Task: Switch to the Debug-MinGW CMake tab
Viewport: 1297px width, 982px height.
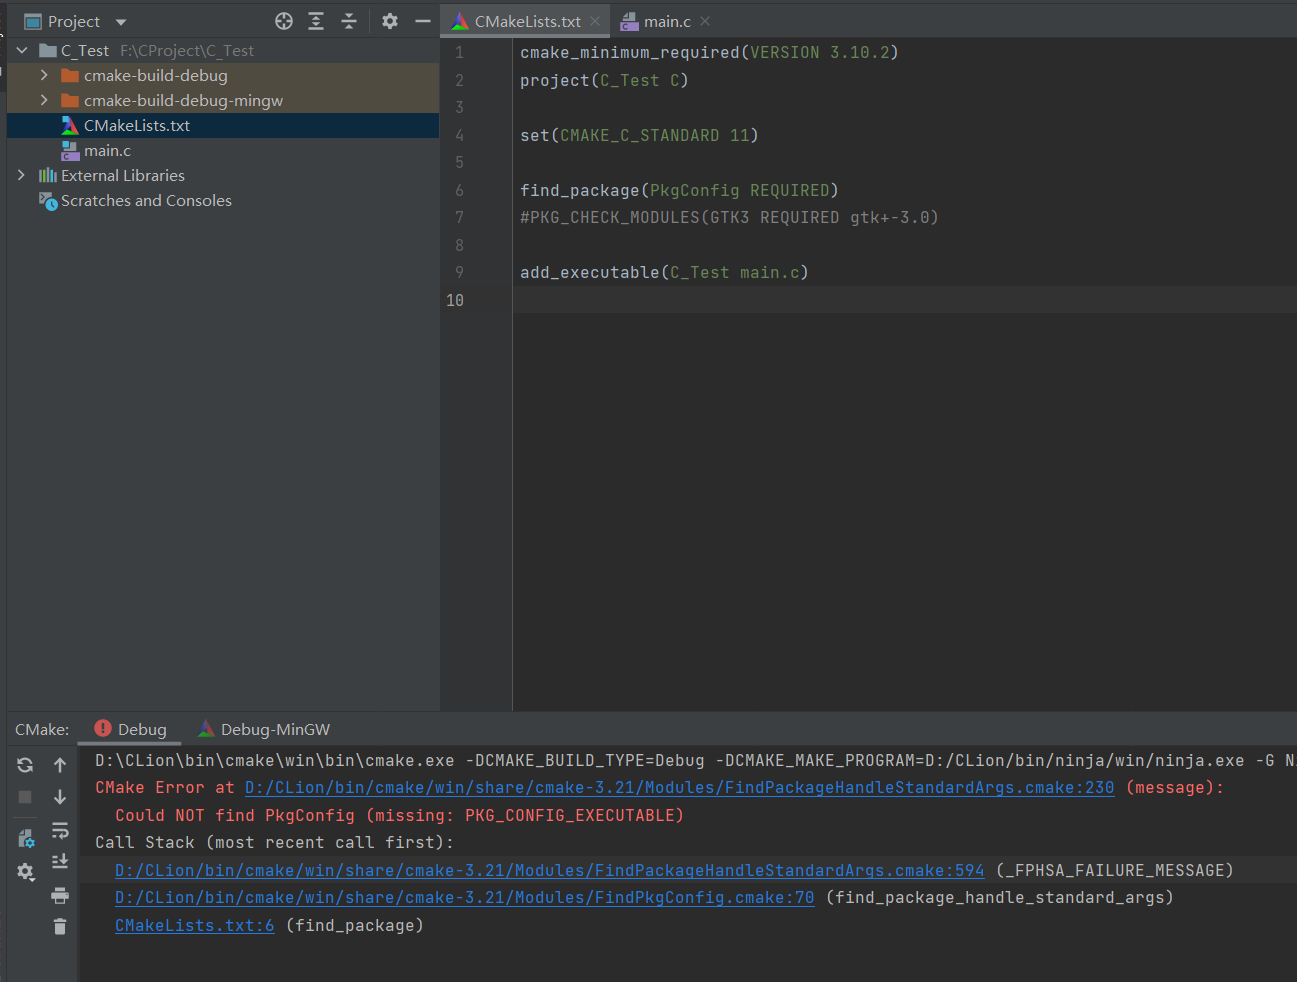Action: click(274, 730)
